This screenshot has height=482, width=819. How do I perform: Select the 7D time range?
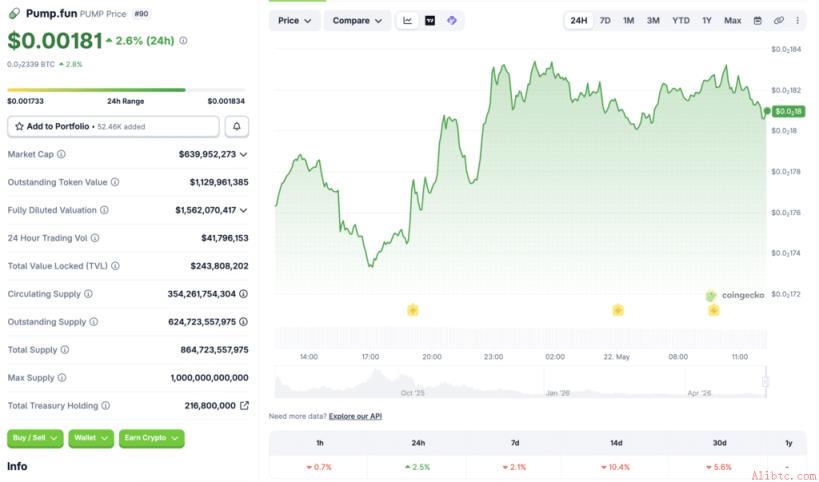click(x=605, y=21)
